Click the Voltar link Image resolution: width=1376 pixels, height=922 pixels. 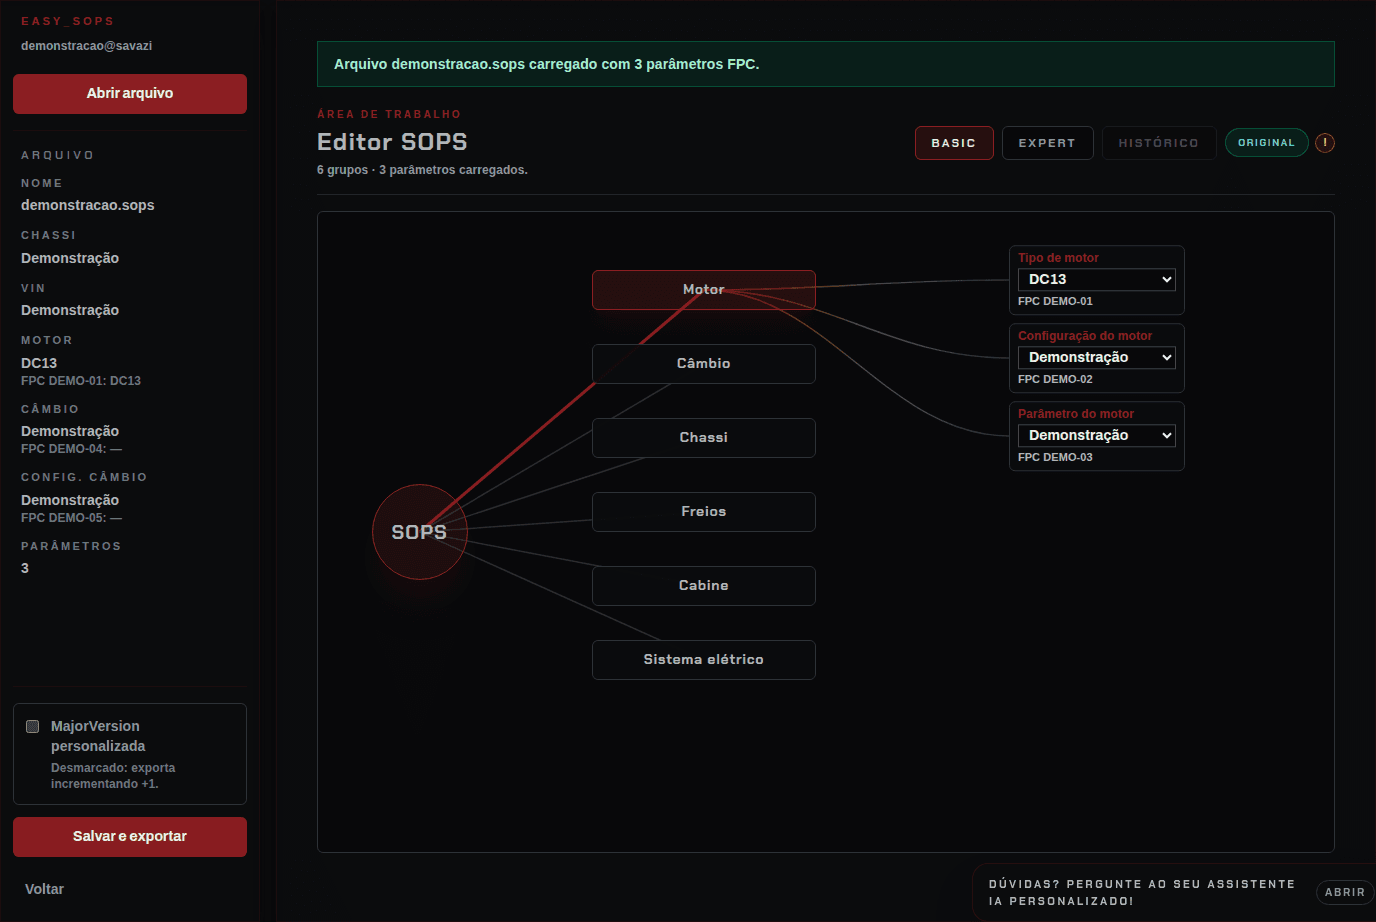tap(44, 889)
